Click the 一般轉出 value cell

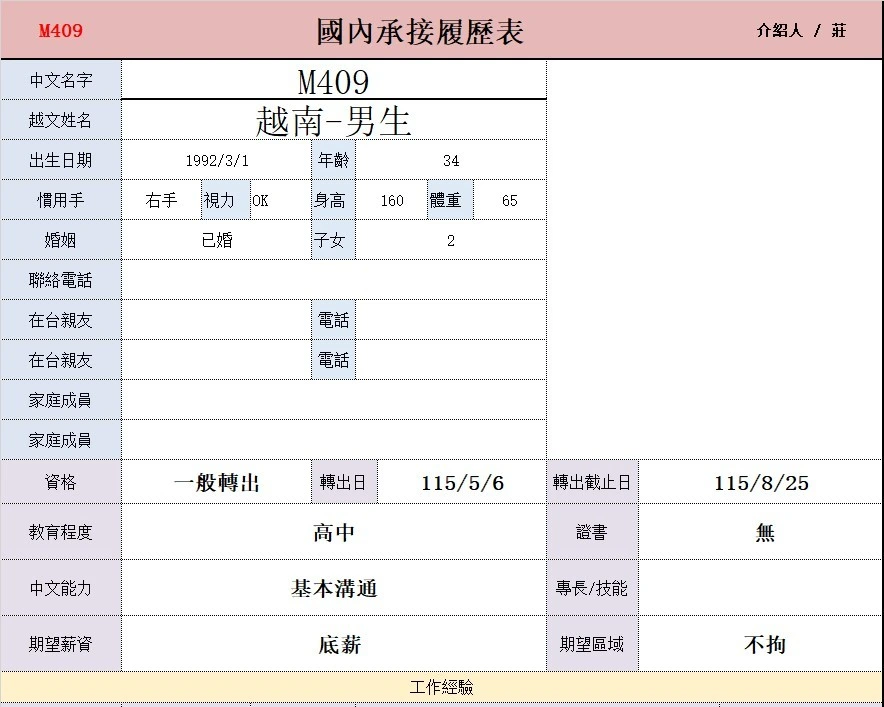click(x=217, y=483)
